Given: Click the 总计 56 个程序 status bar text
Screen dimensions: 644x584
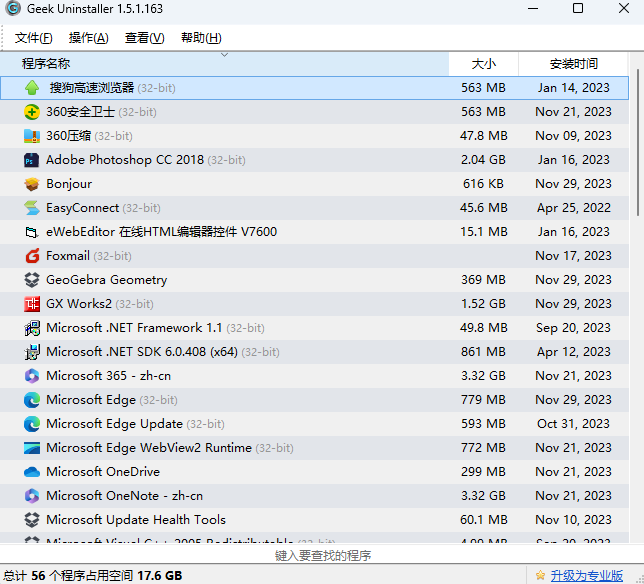Looking at the screenshot, I should tap(93, 575).
